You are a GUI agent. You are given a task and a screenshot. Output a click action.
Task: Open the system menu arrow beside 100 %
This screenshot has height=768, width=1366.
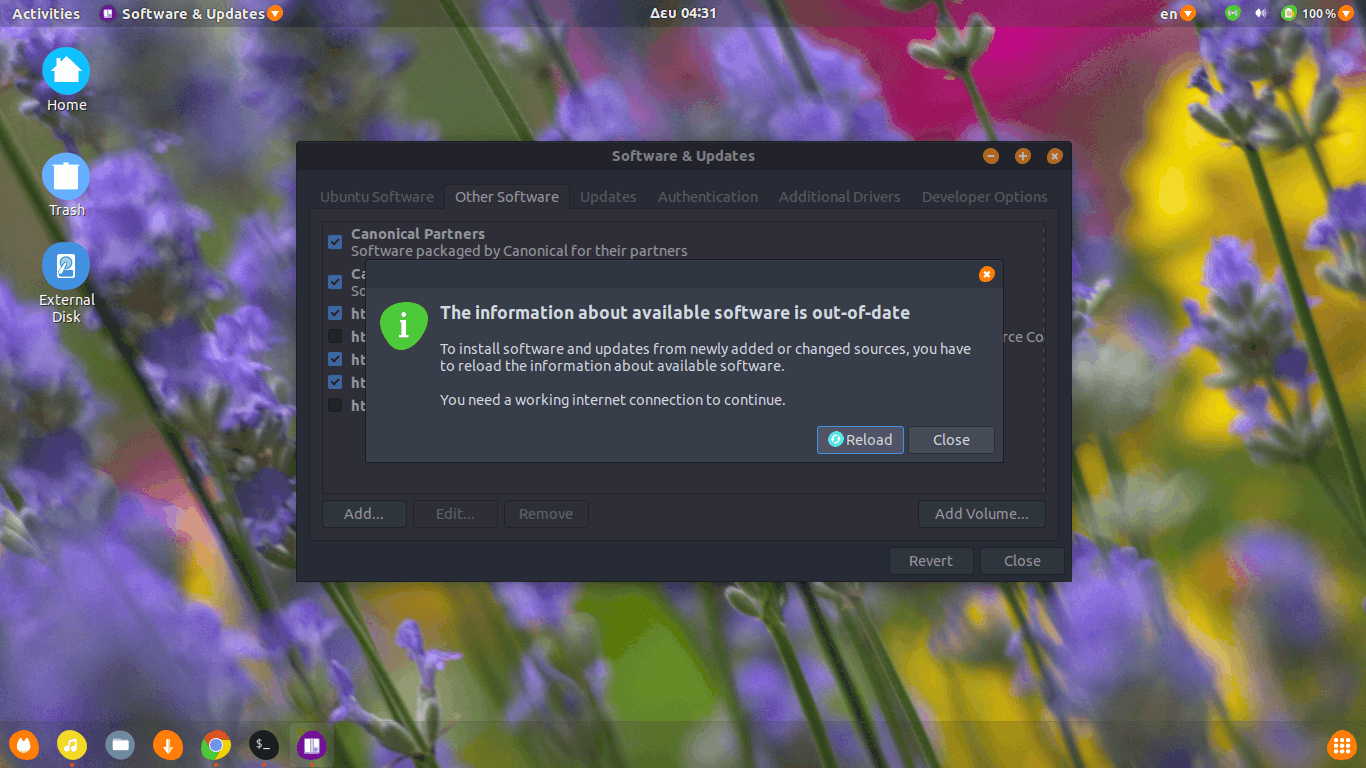tap(1345, 13)
